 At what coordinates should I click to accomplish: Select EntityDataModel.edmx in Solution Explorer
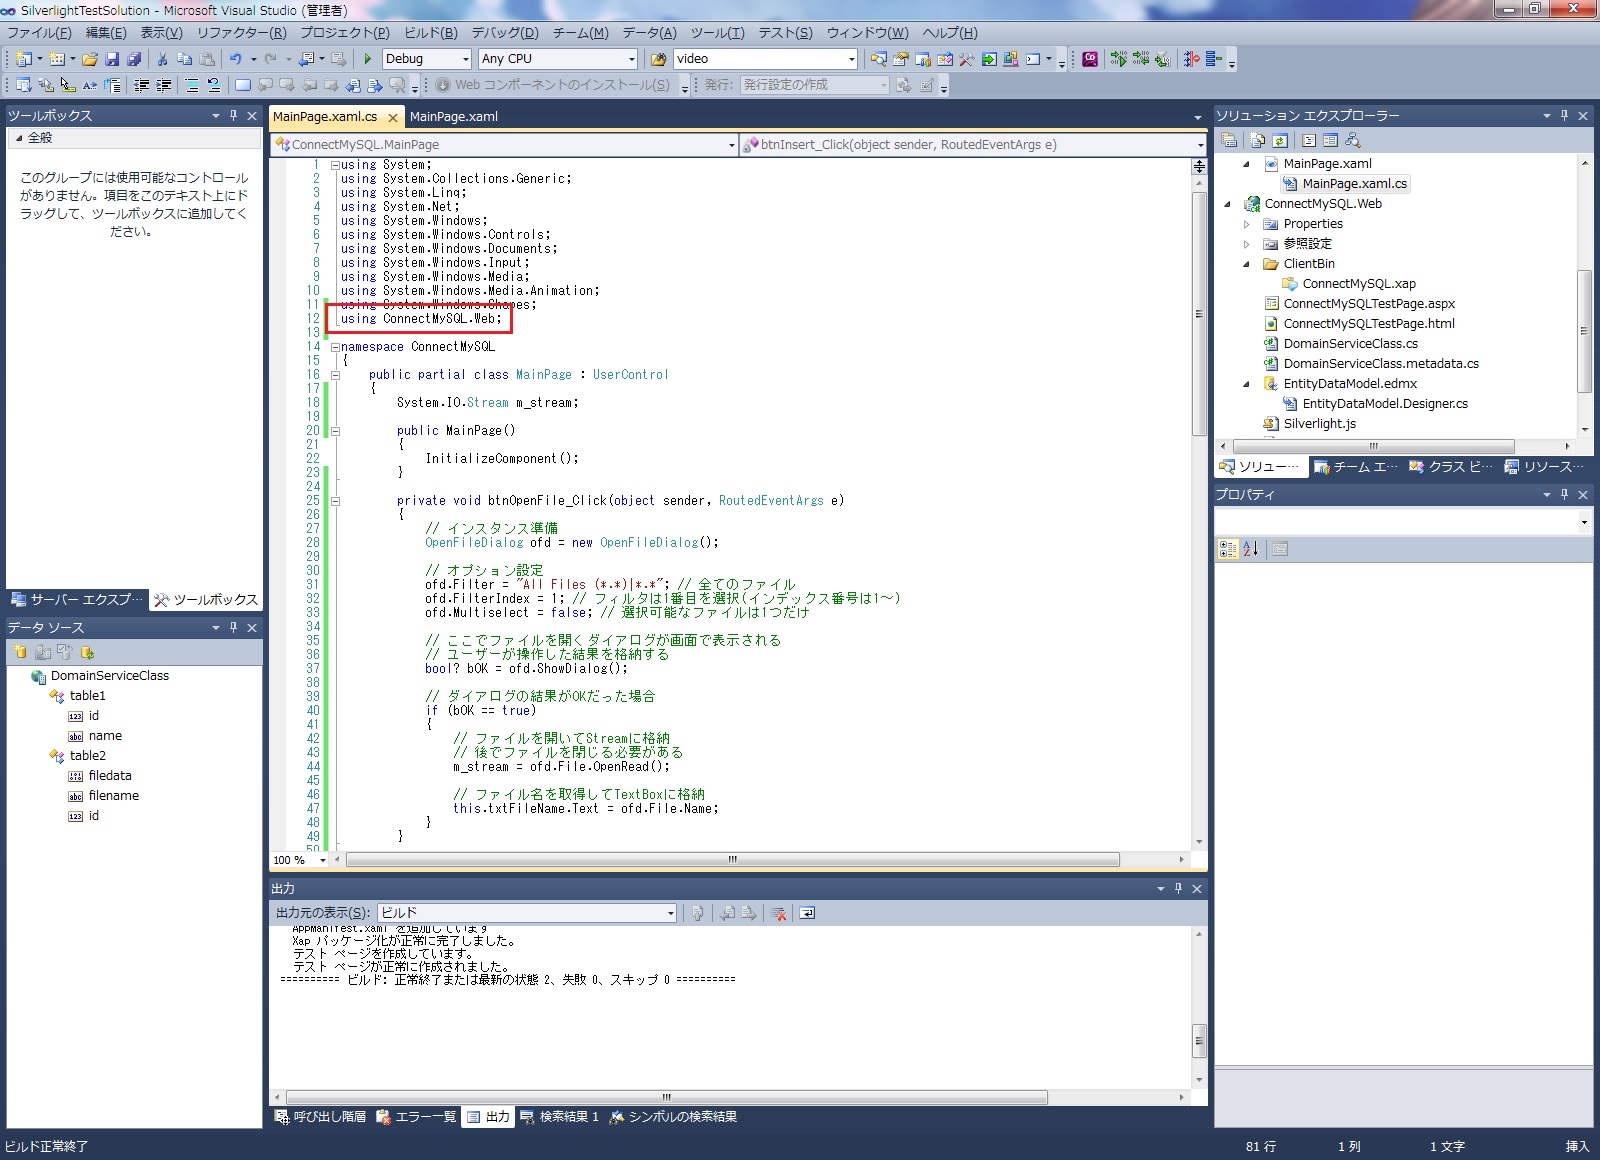1350,384
